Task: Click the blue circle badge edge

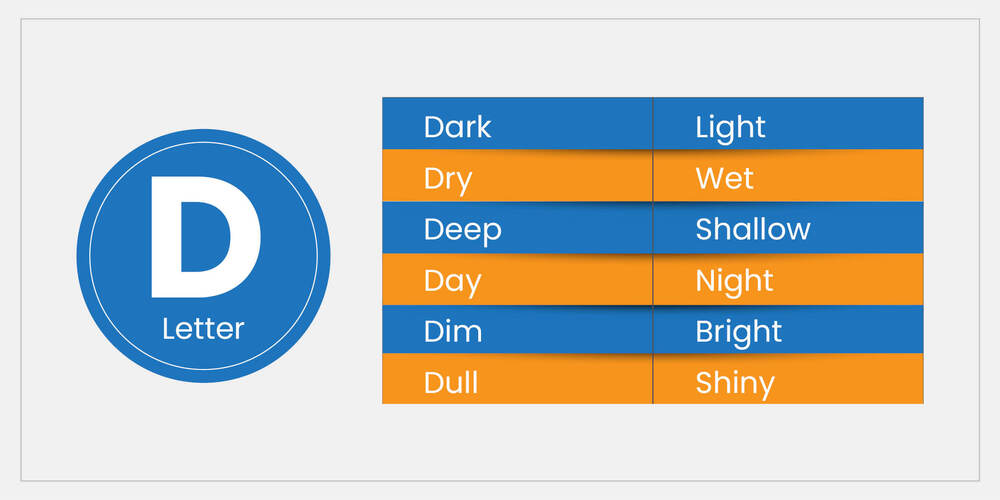Action: pos(85,255)
